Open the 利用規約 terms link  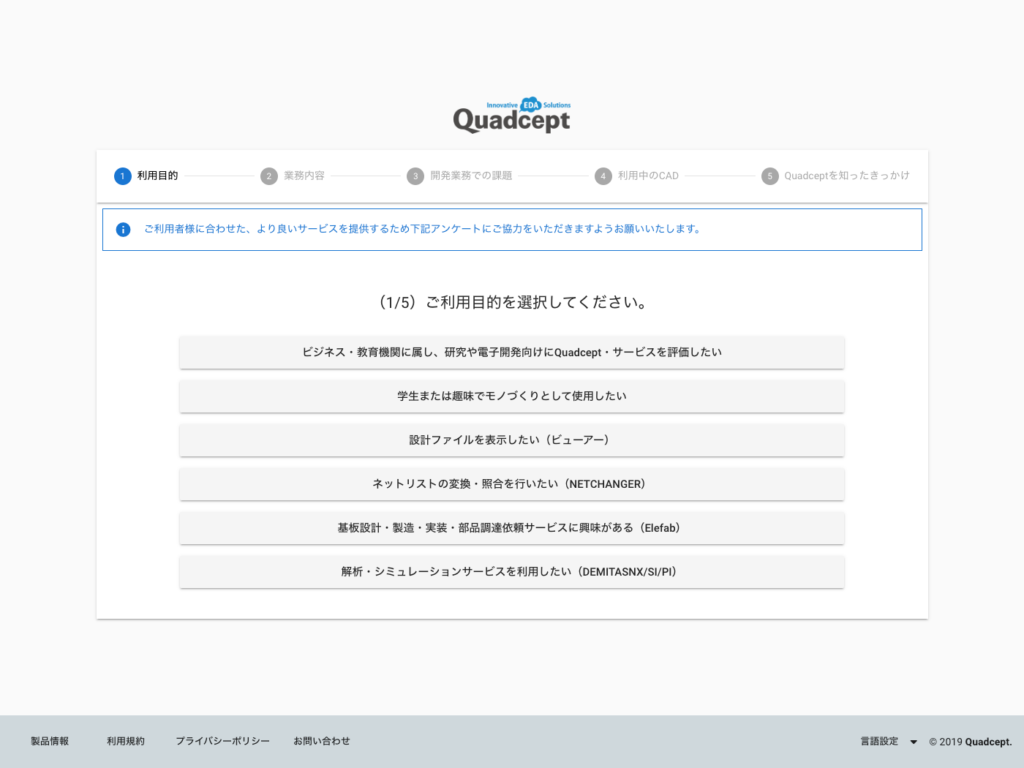[x=124, y=741]
